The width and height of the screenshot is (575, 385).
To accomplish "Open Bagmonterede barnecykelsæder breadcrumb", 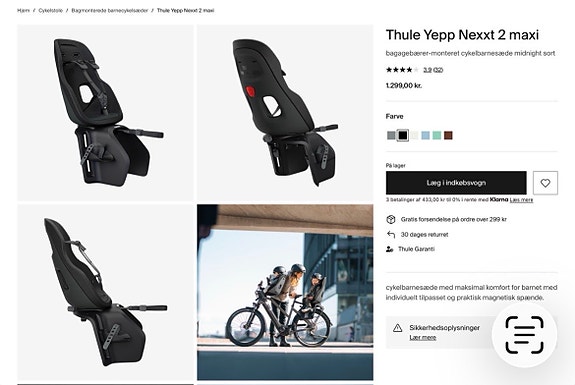I will pos(110,10).
